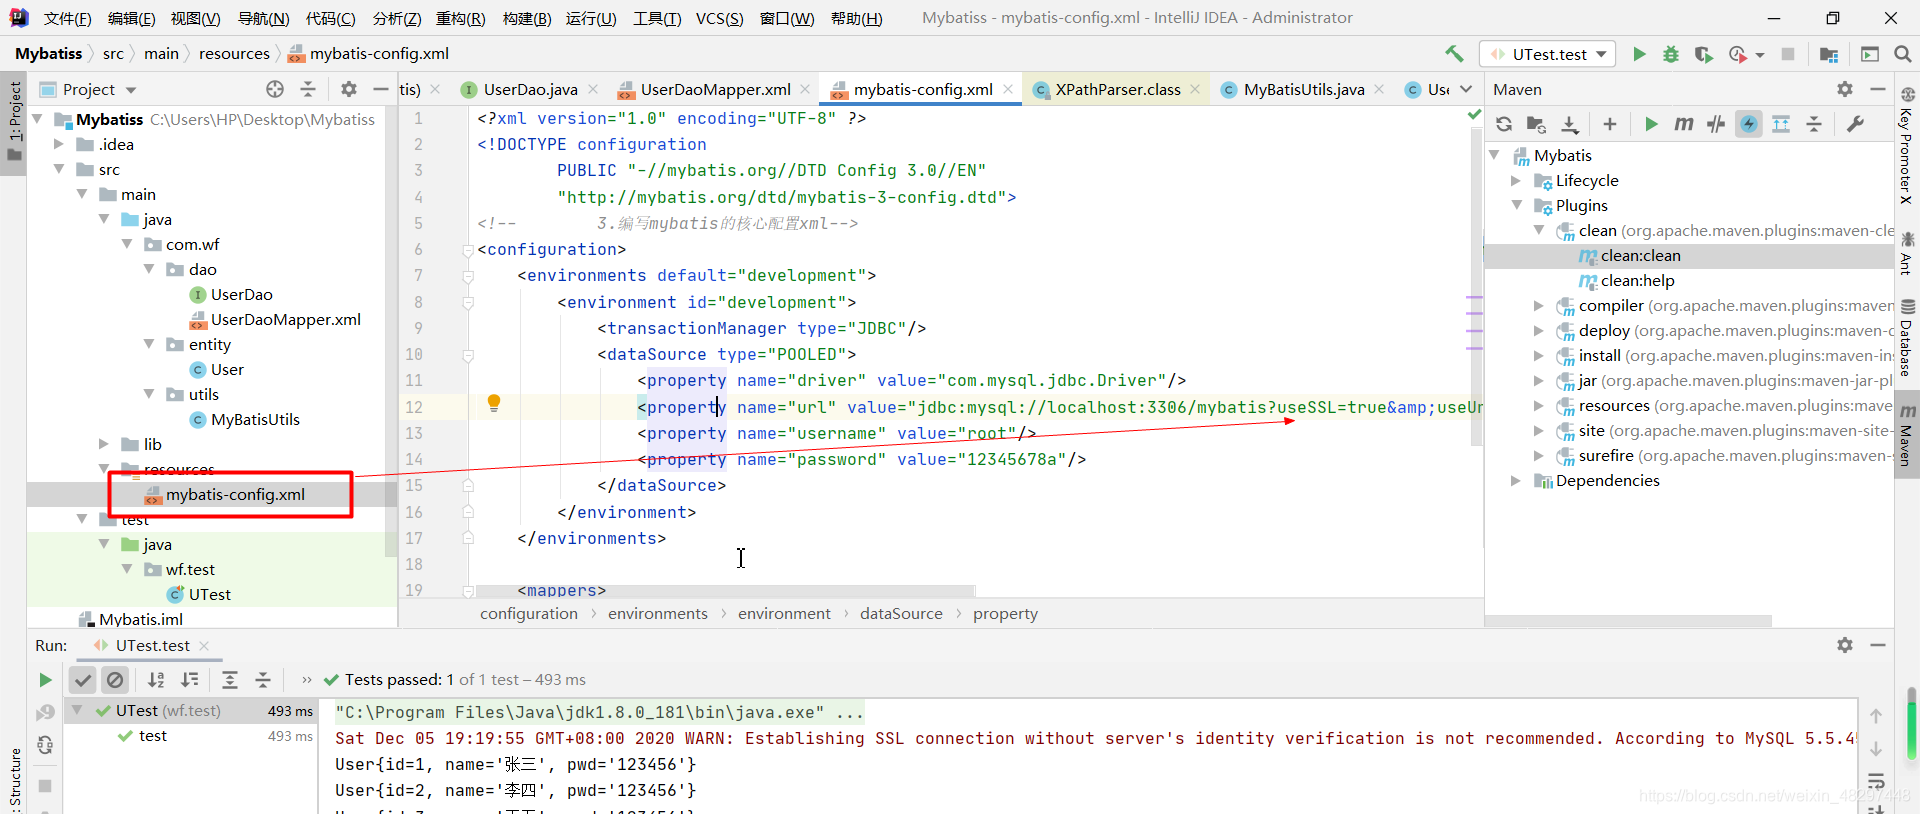Expand the Dependencies node in Maven

tap(1516, 481)
